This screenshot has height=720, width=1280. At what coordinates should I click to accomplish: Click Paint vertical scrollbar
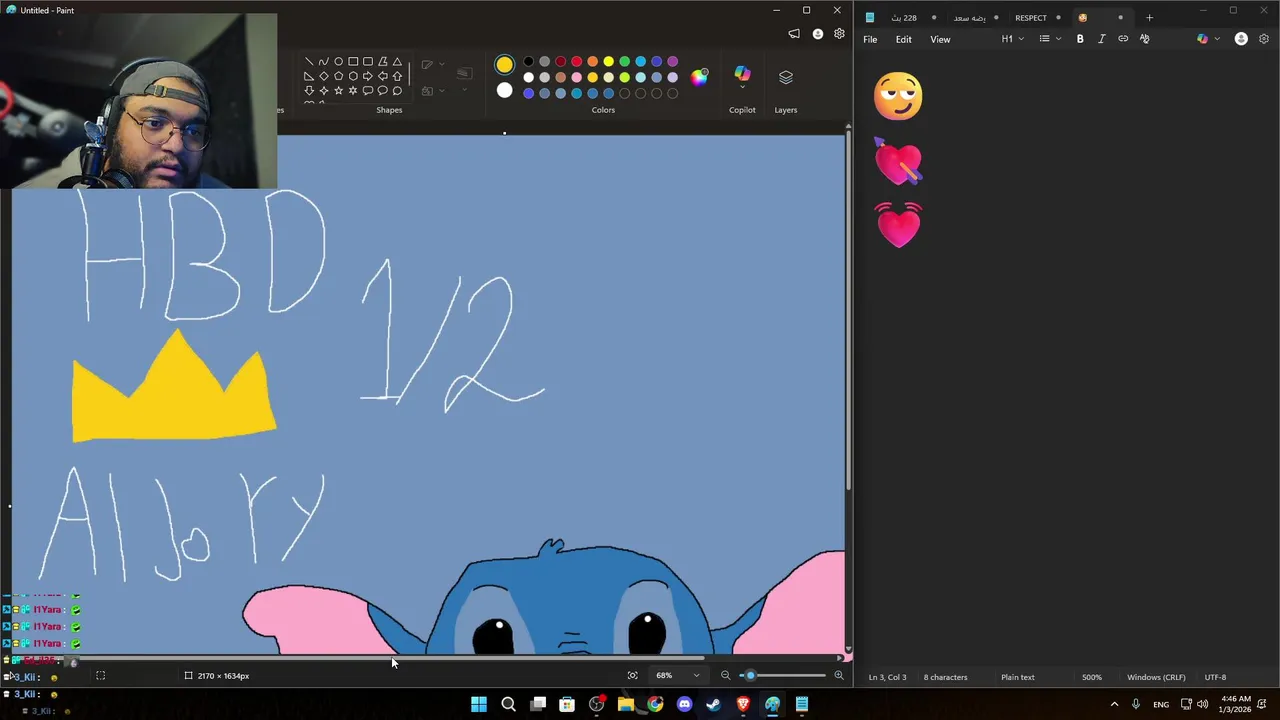point(848,310)
